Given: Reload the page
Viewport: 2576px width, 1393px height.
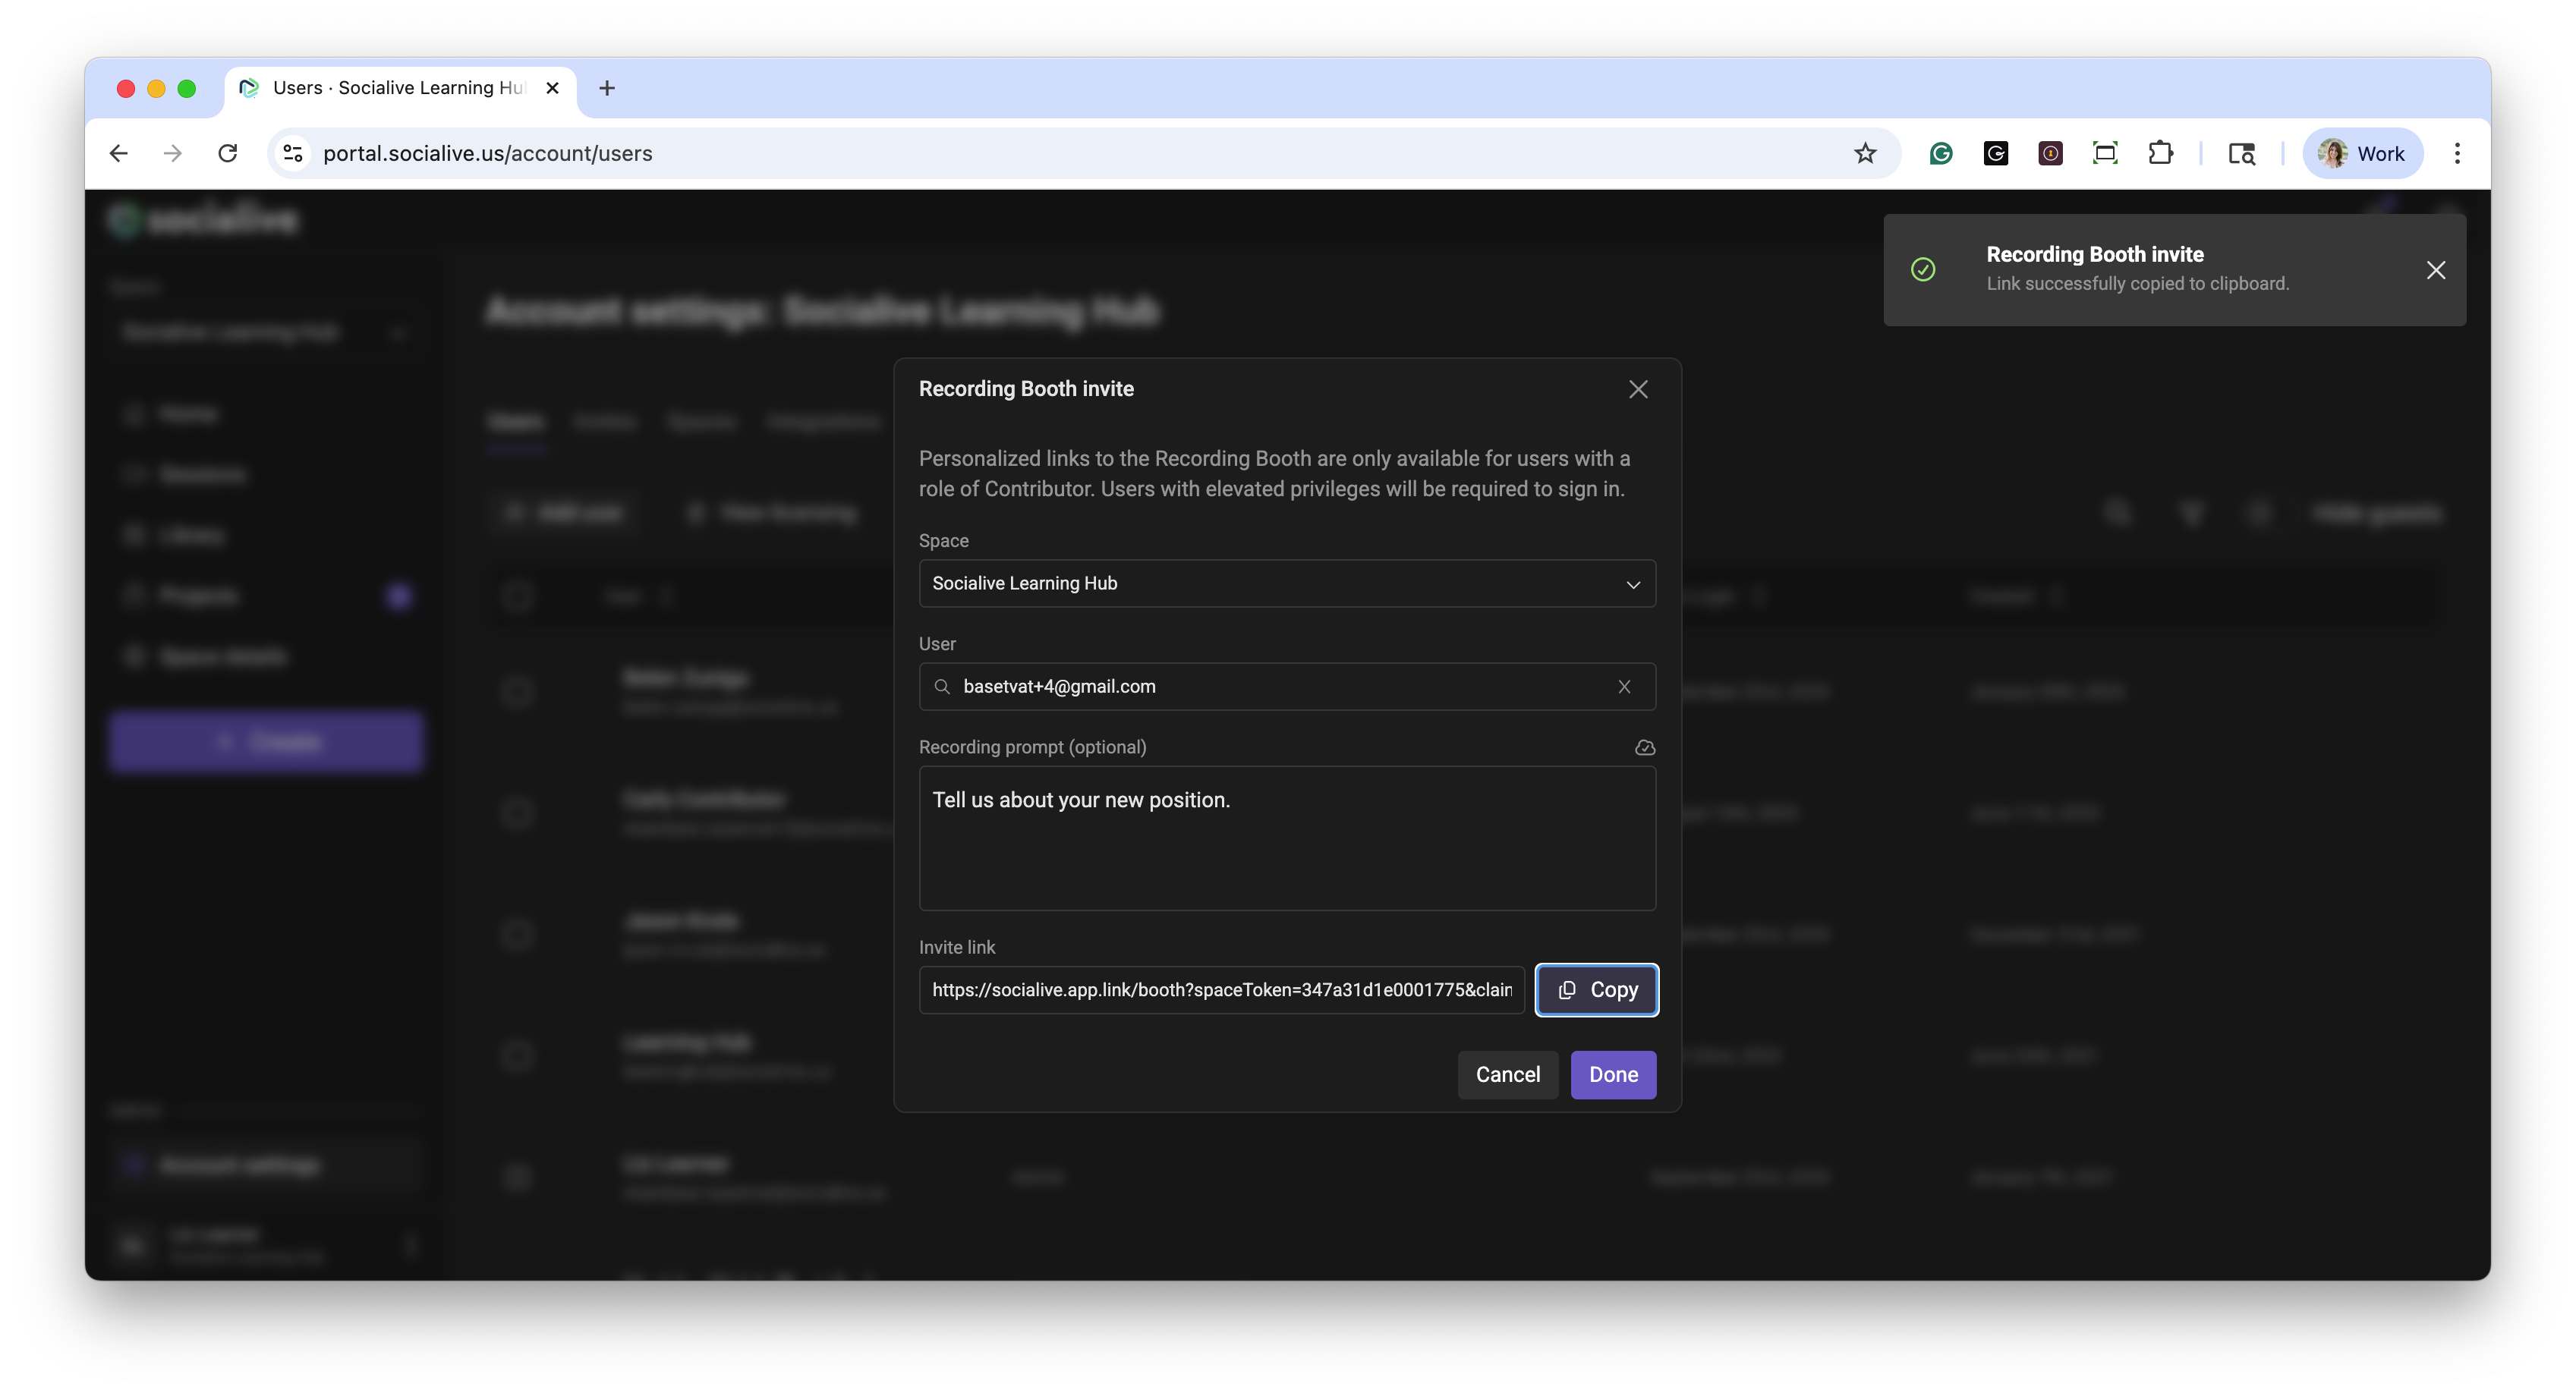Looking at the screenshot, I should click(228, 153).
